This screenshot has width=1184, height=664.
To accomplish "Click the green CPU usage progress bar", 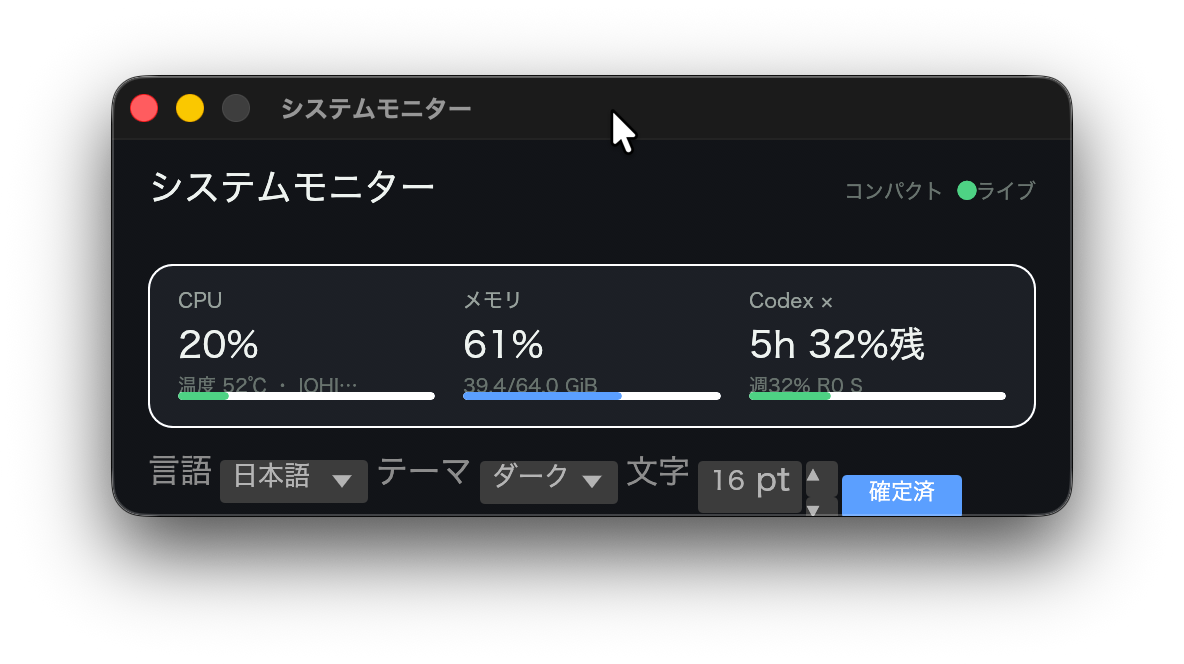I will click(x=307, y=396).
